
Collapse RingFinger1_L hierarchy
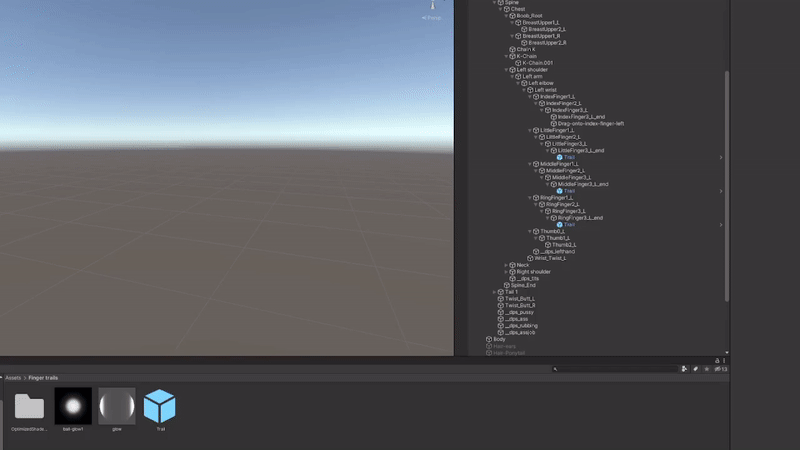click(530, 197)
